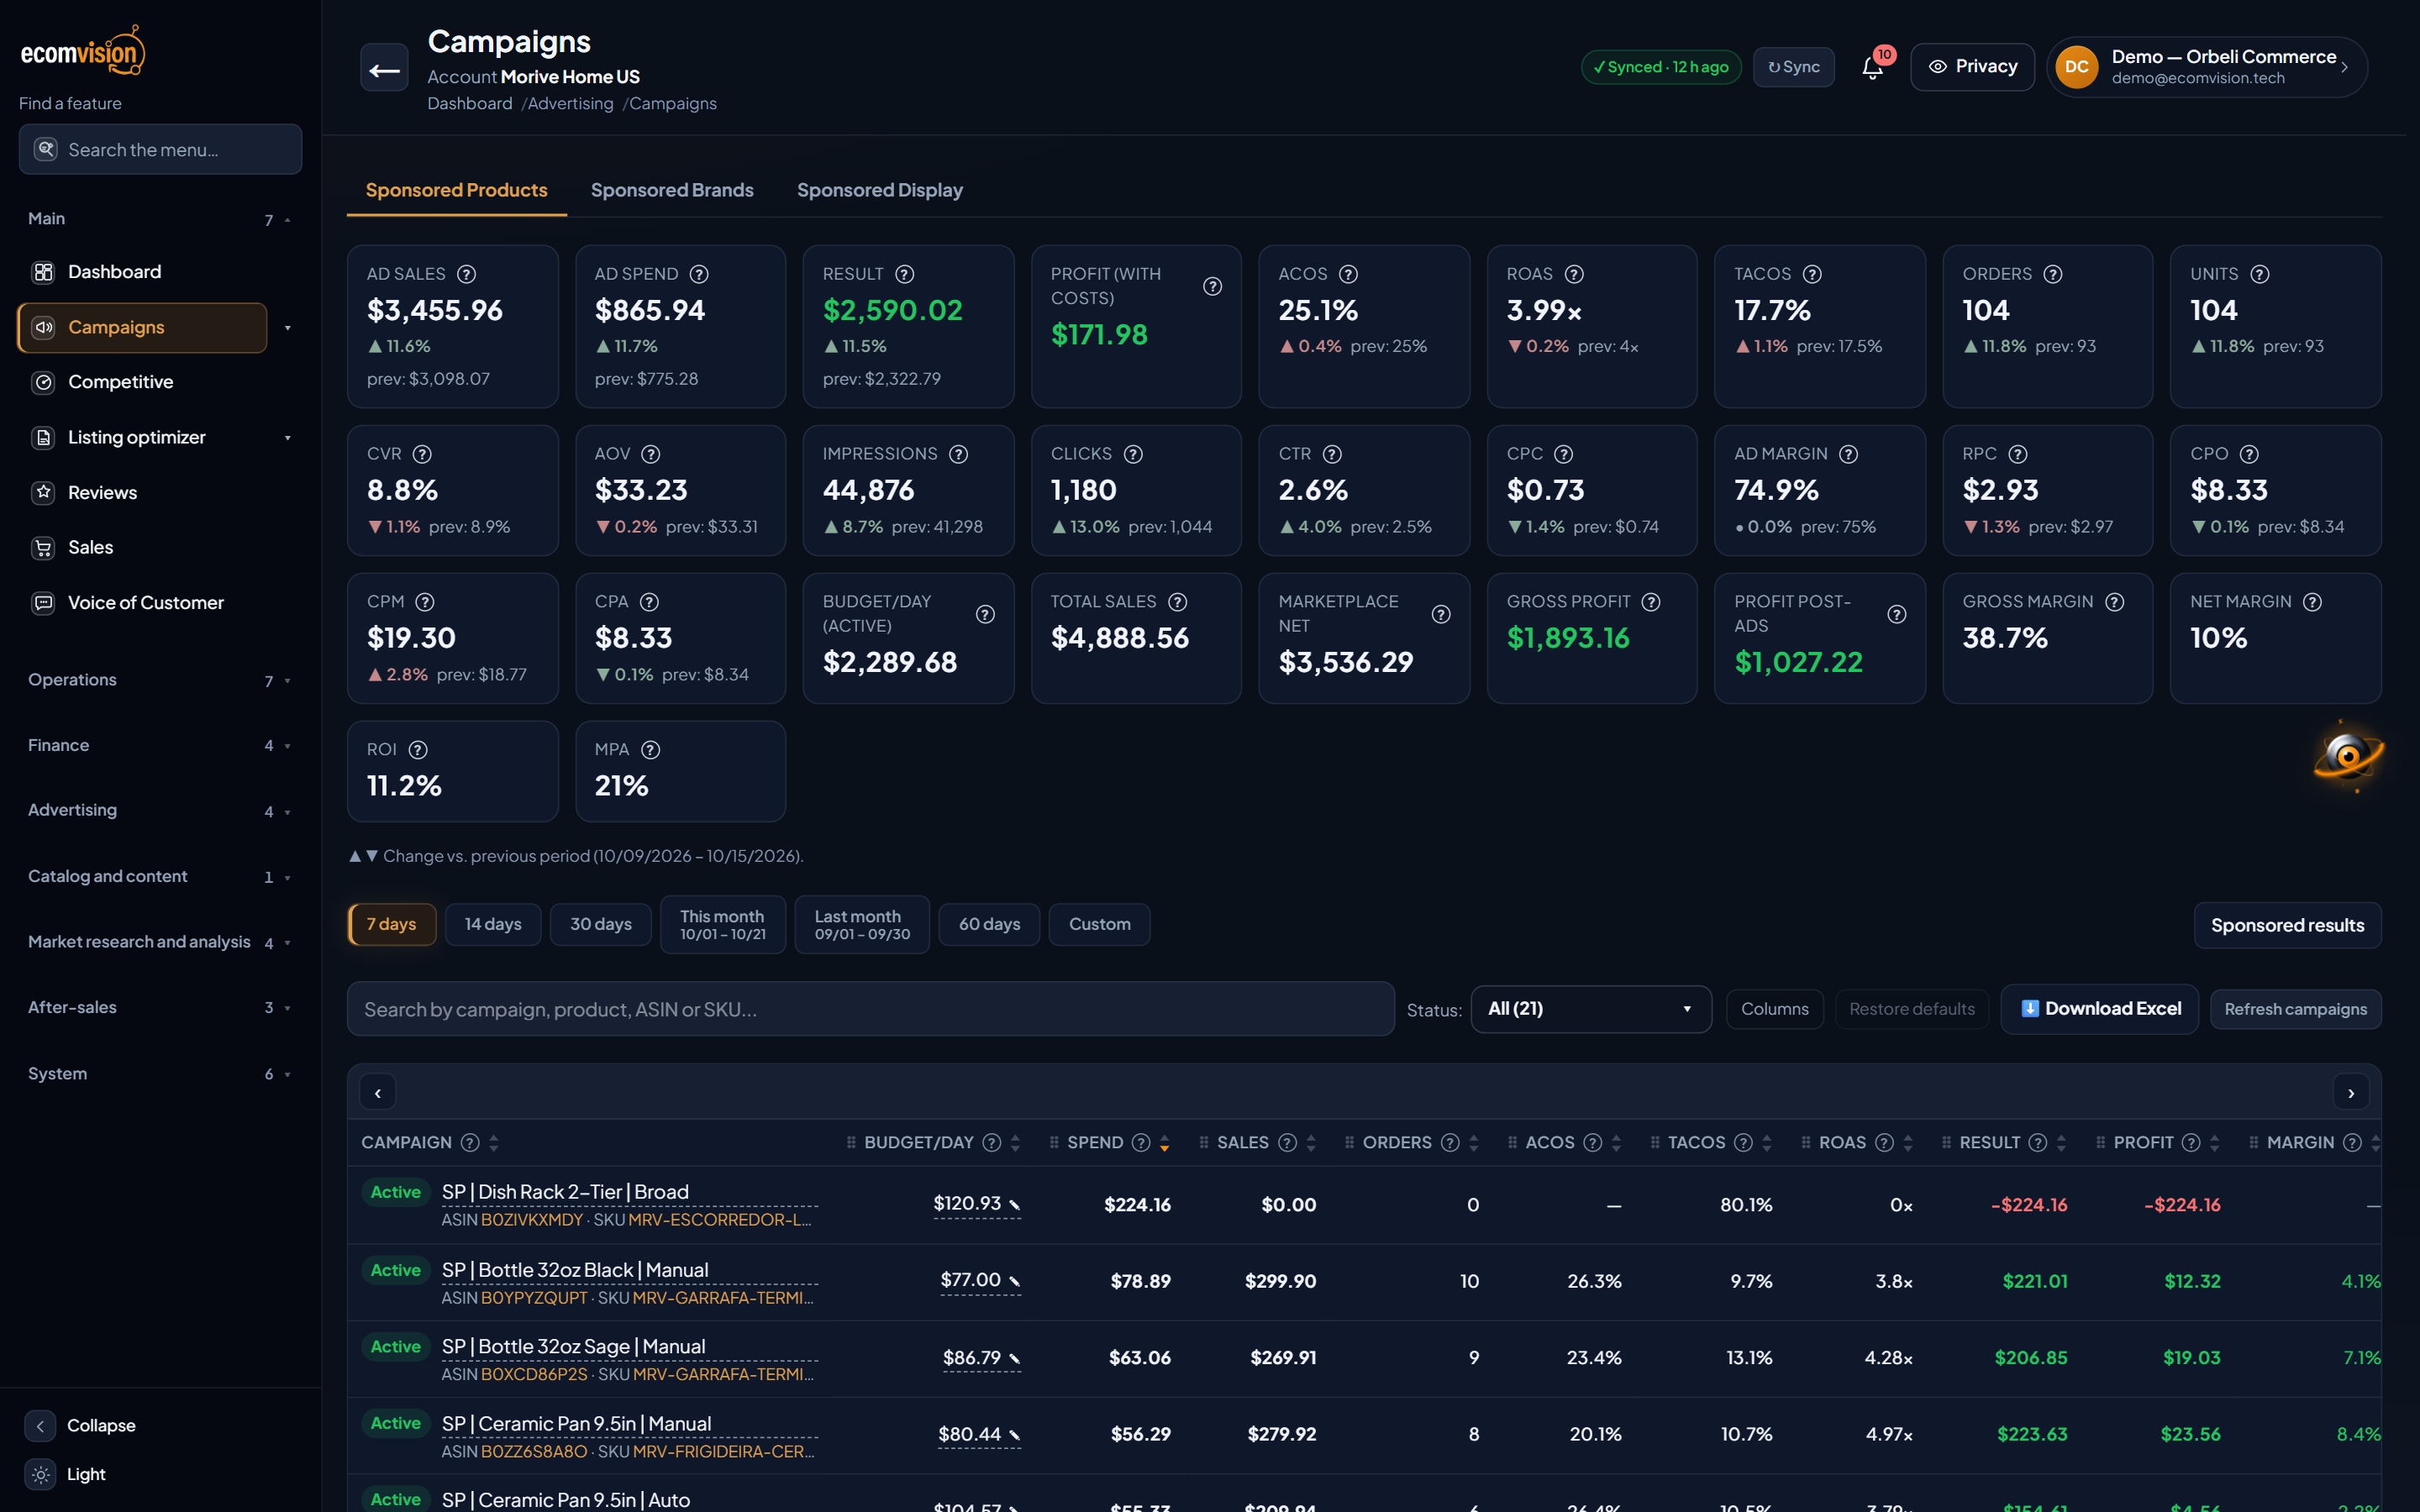2420x1512 pixels.
Task: Select the Custom date range
Action: (1099, 924)
